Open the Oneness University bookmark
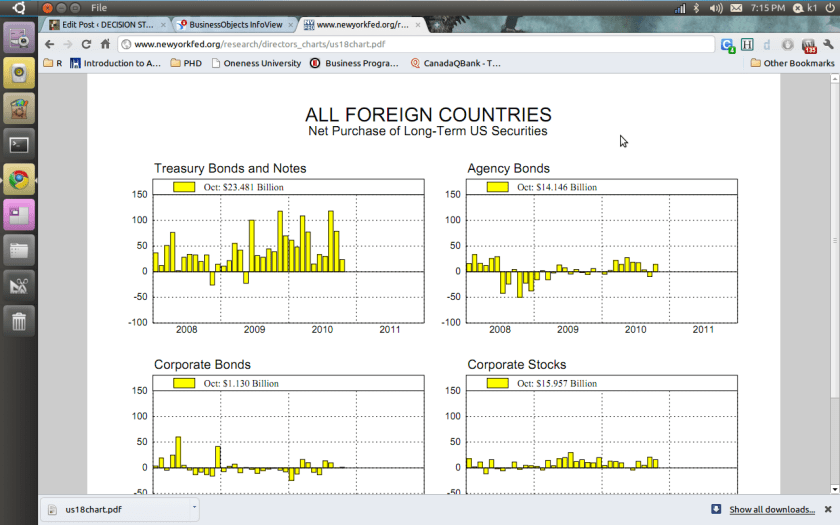 pyautogui.click(x=254, y=63)
